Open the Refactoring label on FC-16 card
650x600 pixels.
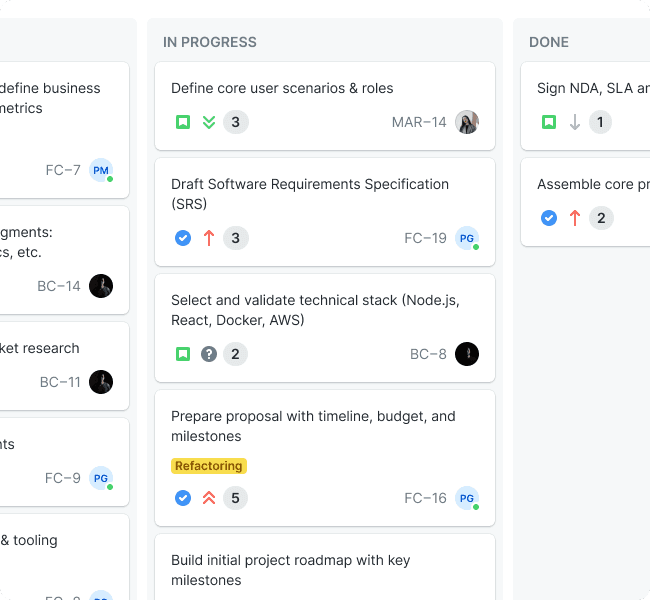click(x=209, y=466)
